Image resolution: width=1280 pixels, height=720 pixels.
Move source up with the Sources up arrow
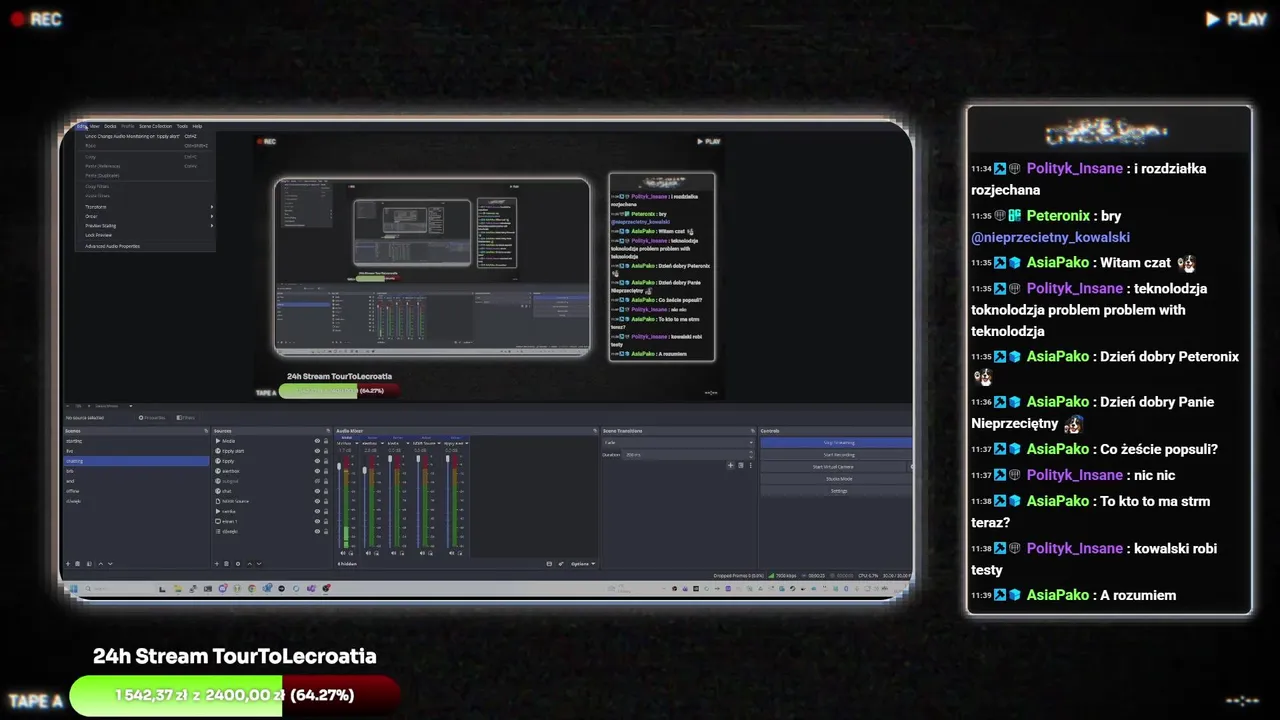(250, 564)
